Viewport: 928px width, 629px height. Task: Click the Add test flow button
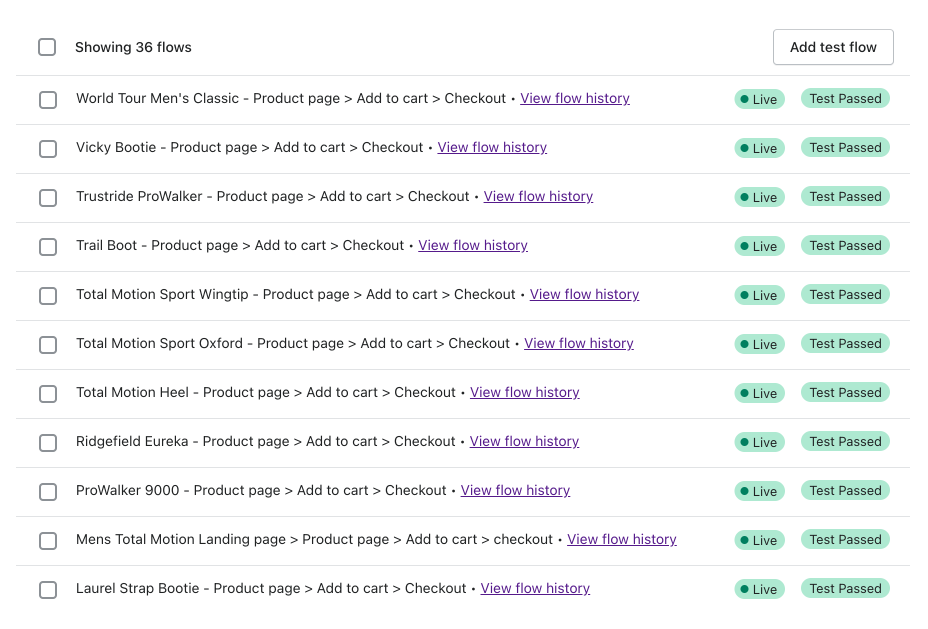tap(833, 47)
